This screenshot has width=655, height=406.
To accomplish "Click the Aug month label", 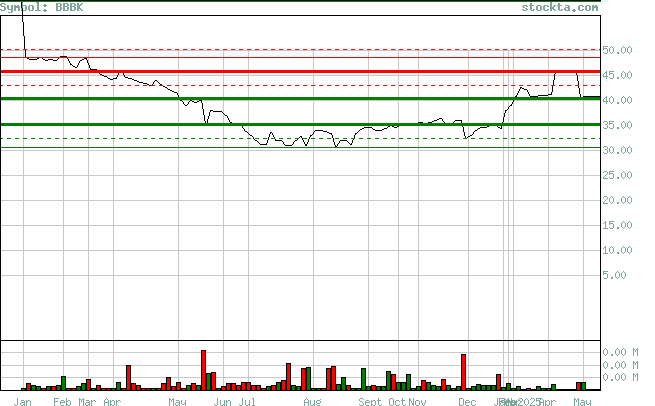I will click(x=312, y=402).
